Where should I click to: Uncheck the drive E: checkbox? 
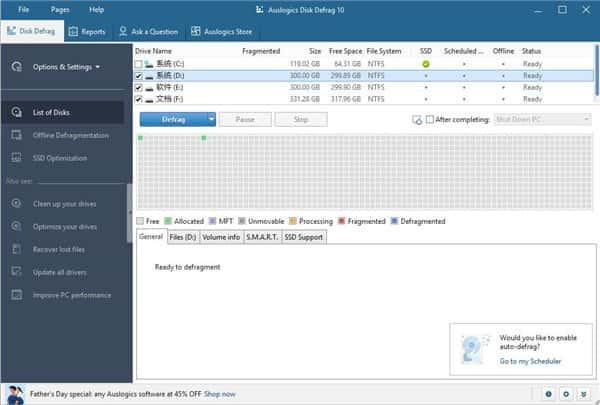[139, 87]
